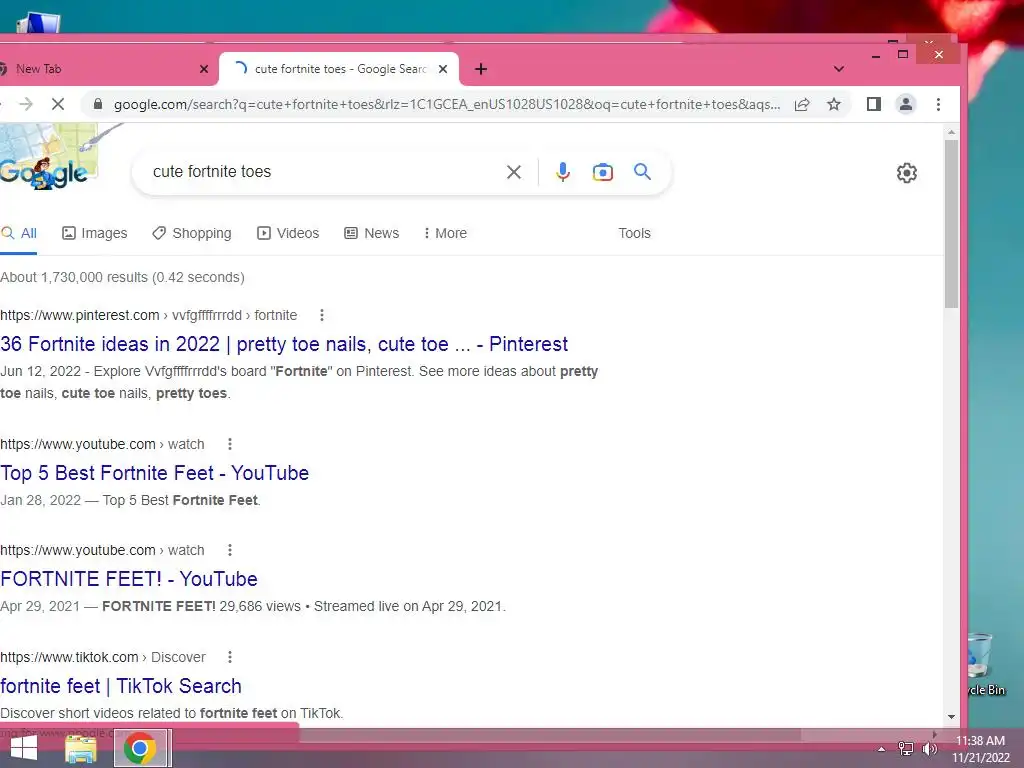Open options for Top 5 Best result

[230, 444]
